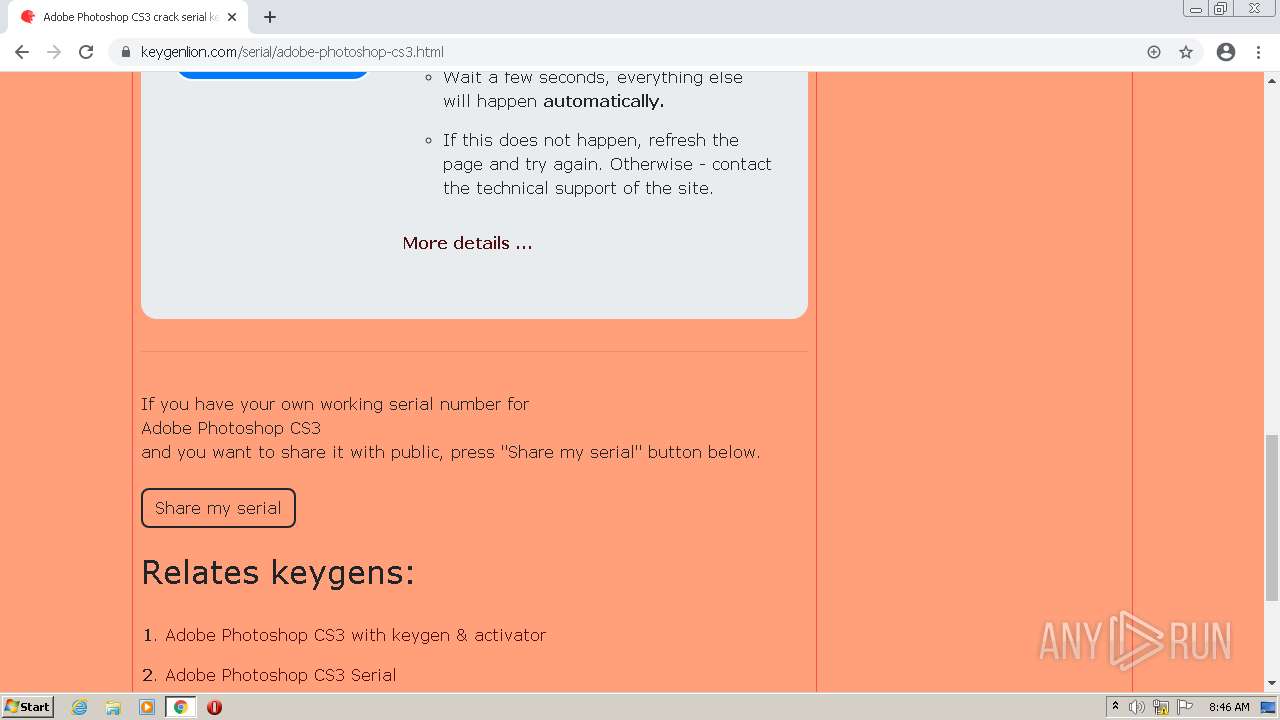Select the Adobe Photoshop CS3 crack serial tab
Viewport: 1280px width, 720px height.
[x=128, y=17]
